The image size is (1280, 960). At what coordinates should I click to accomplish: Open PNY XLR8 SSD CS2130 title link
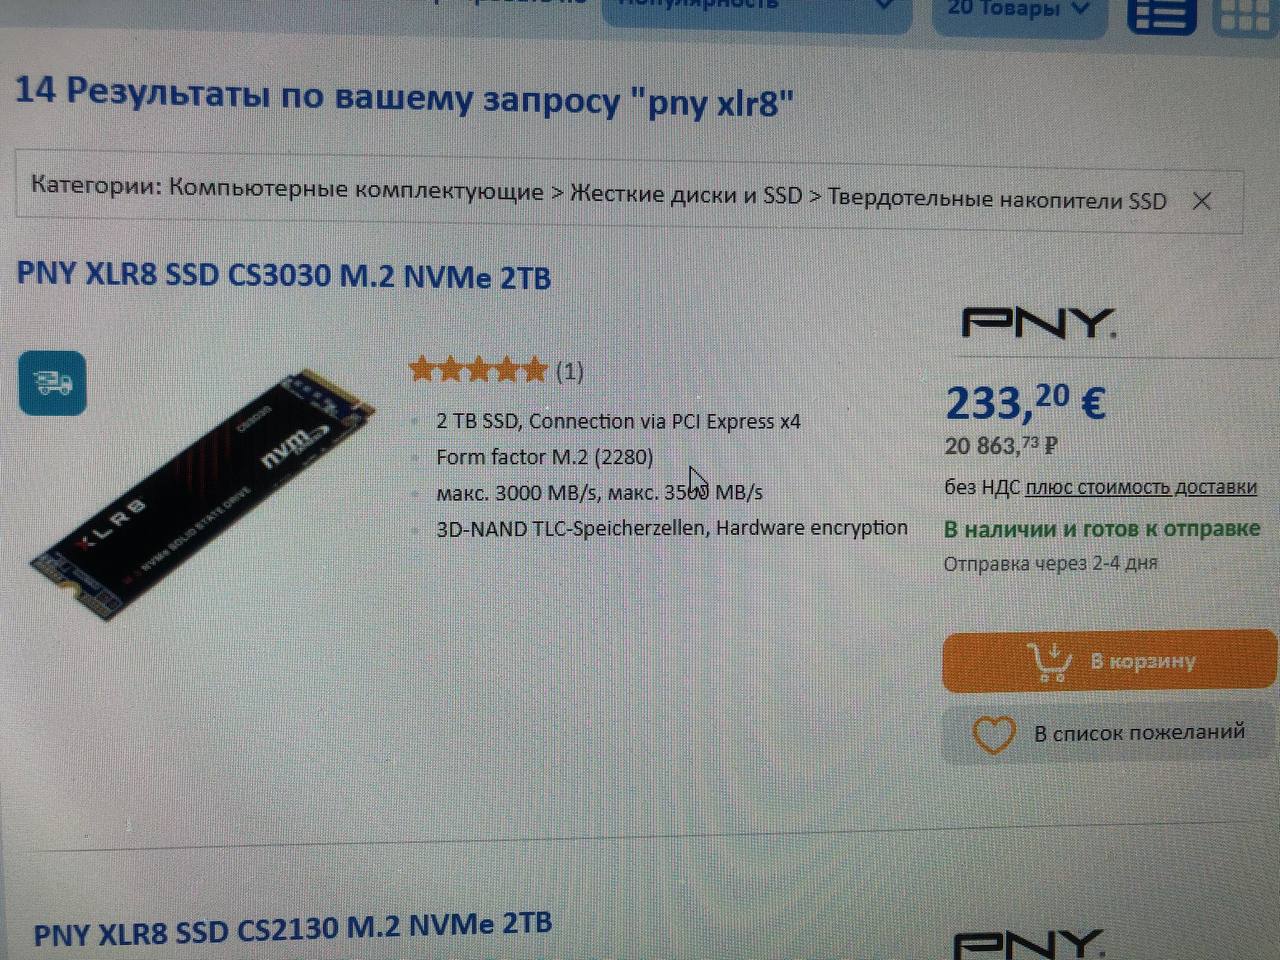click(292, 928)
